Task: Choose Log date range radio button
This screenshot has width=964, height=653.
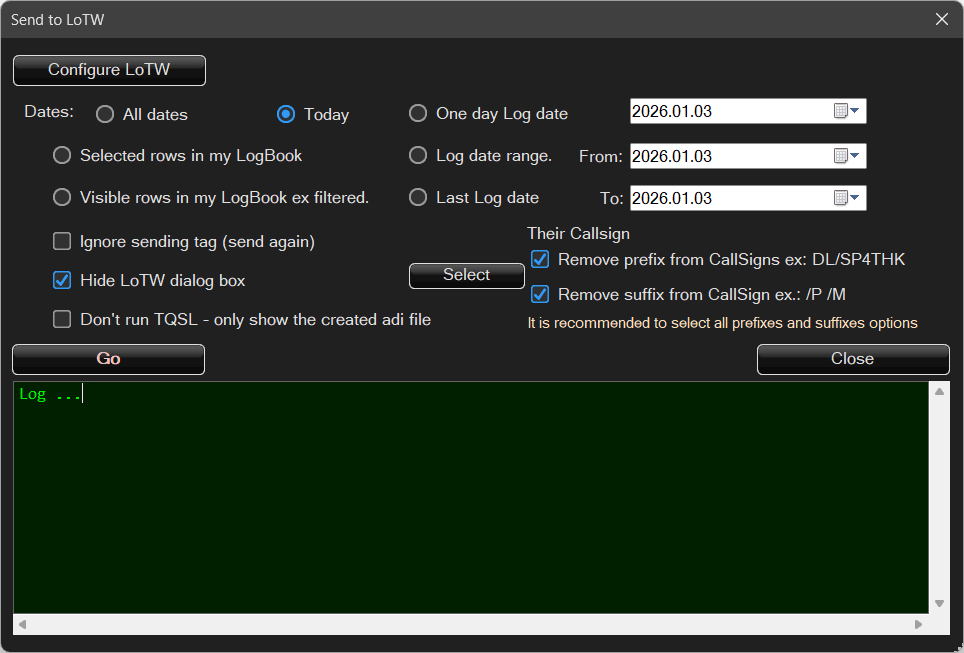Action: tap(418, 155)
